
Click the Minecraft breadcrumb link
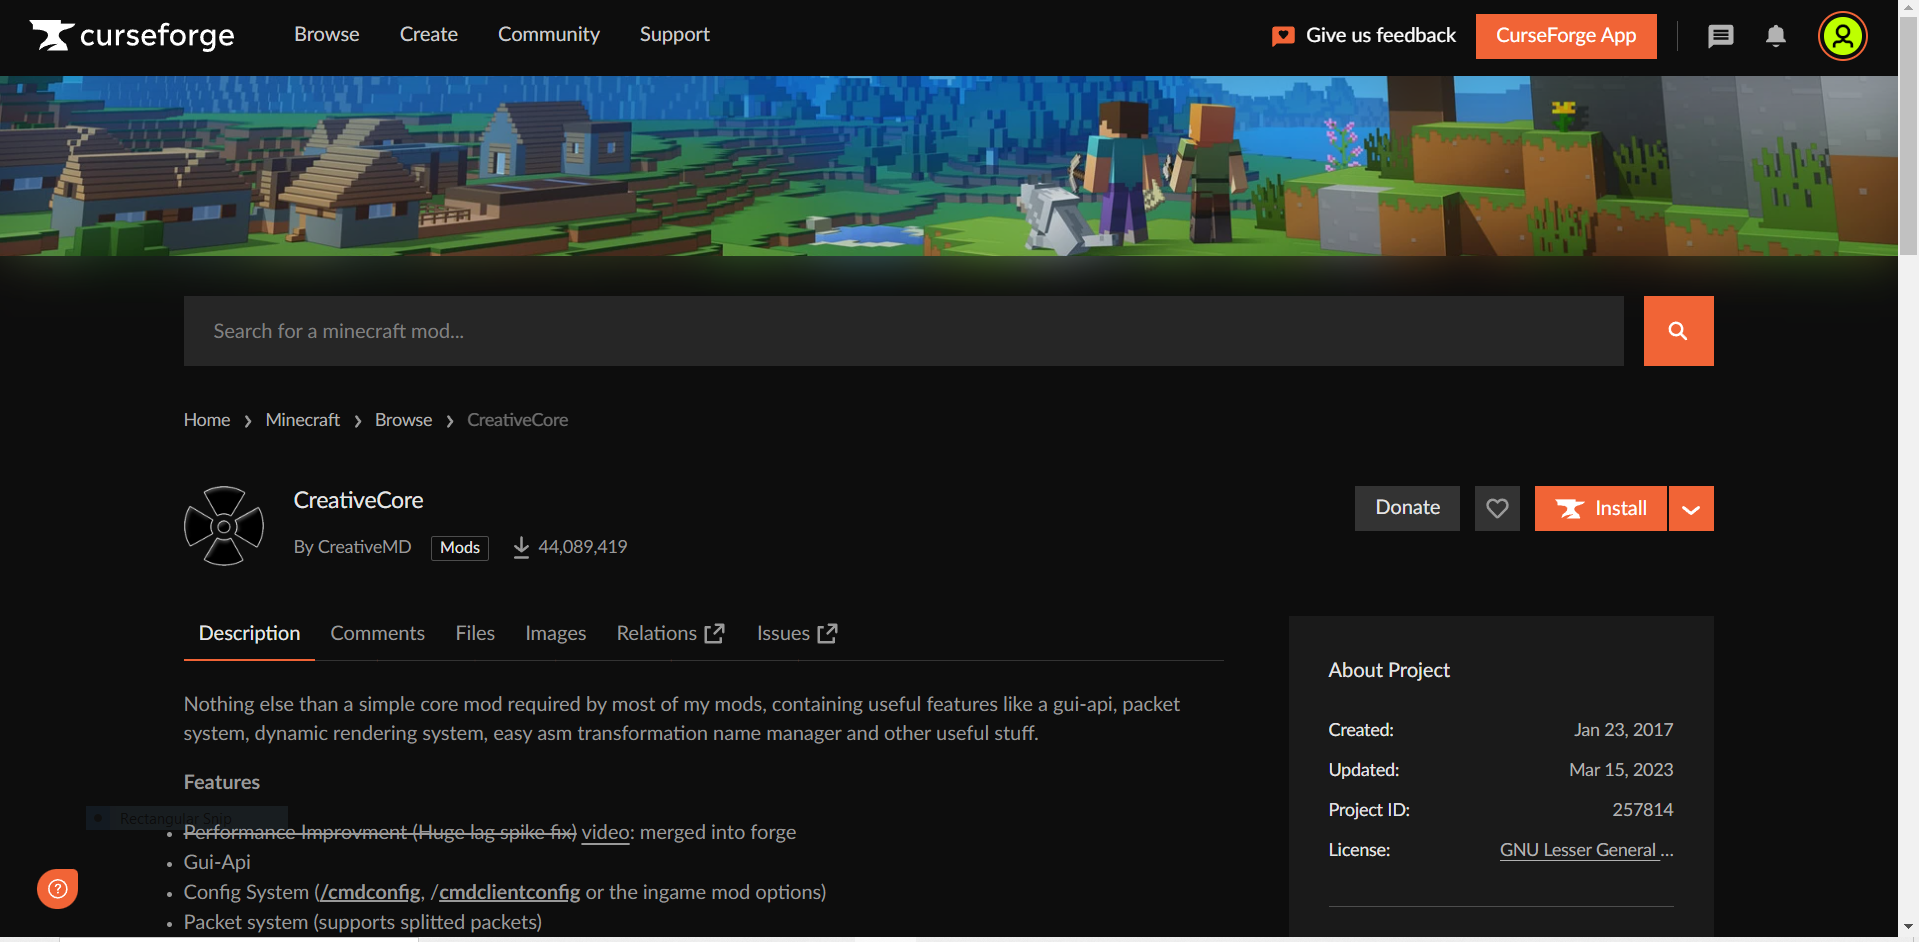click(302, 420)
